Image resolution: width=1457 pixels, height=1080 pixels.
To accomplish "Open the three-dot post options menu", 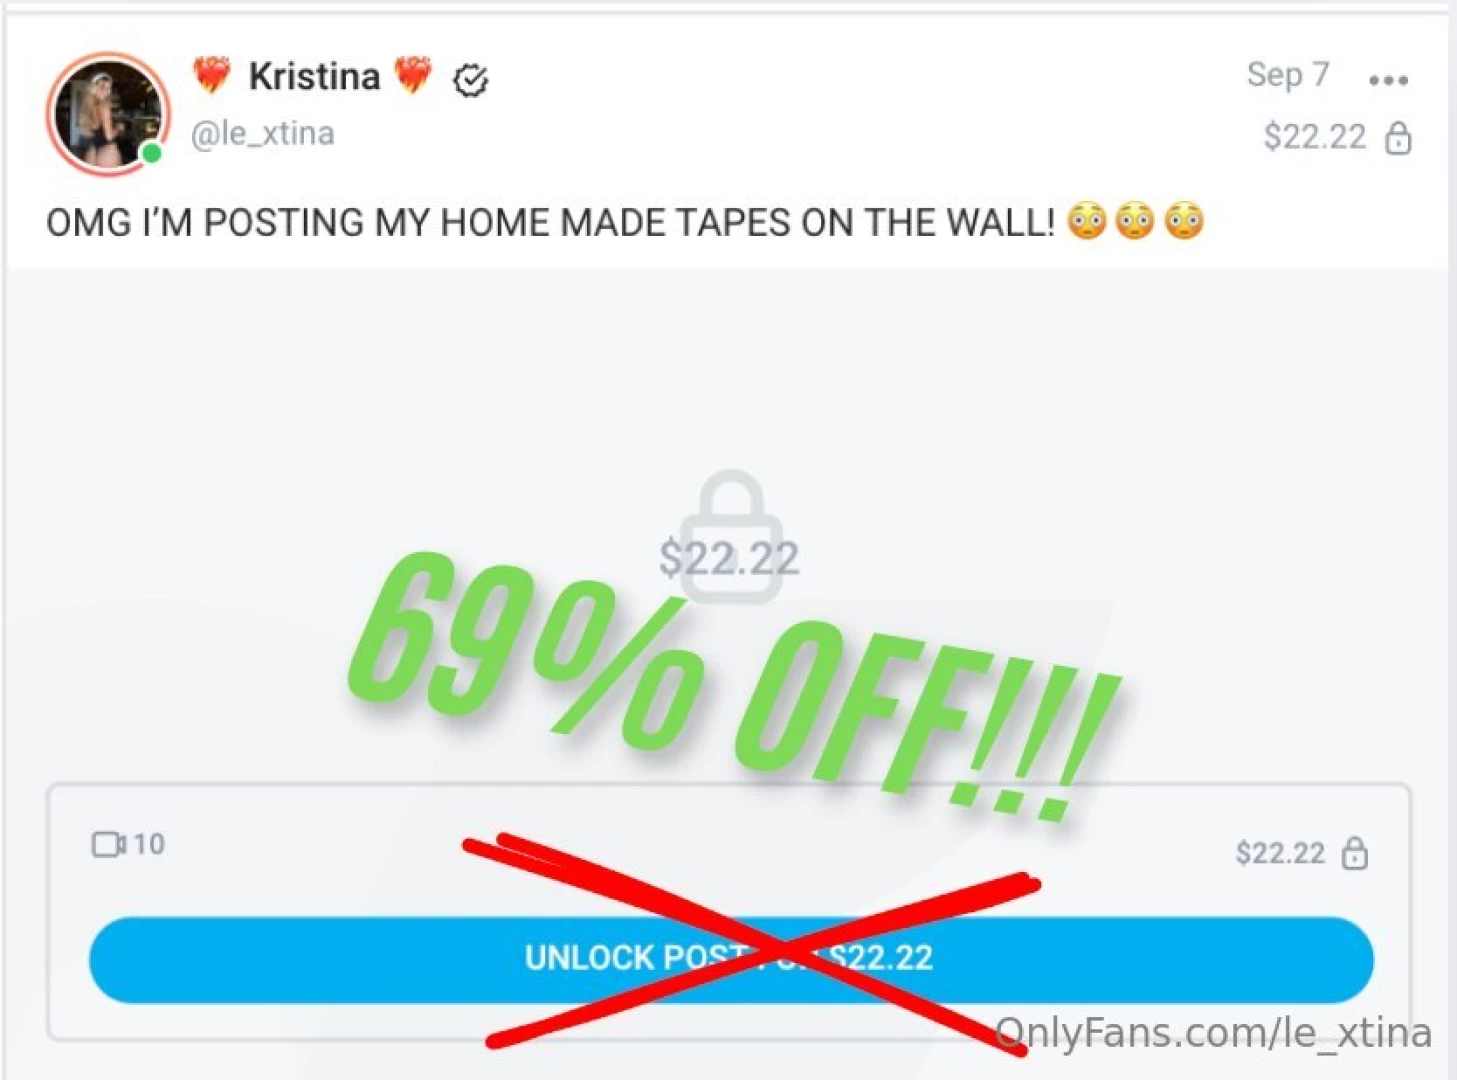I will pos(1388,80).
